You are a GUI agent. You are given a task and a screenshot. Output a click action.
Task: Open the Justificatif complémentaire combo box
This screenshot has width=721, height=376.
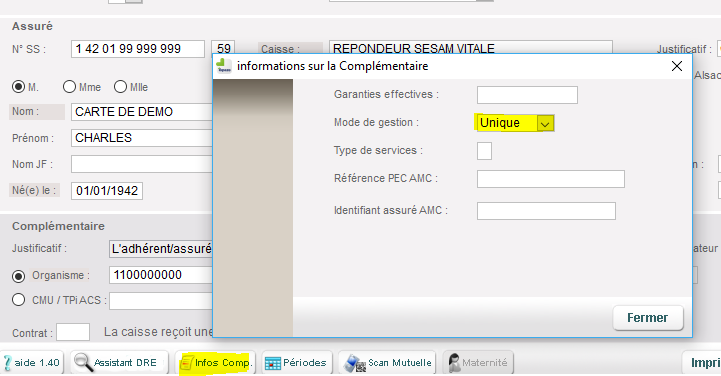click(161, 249)
